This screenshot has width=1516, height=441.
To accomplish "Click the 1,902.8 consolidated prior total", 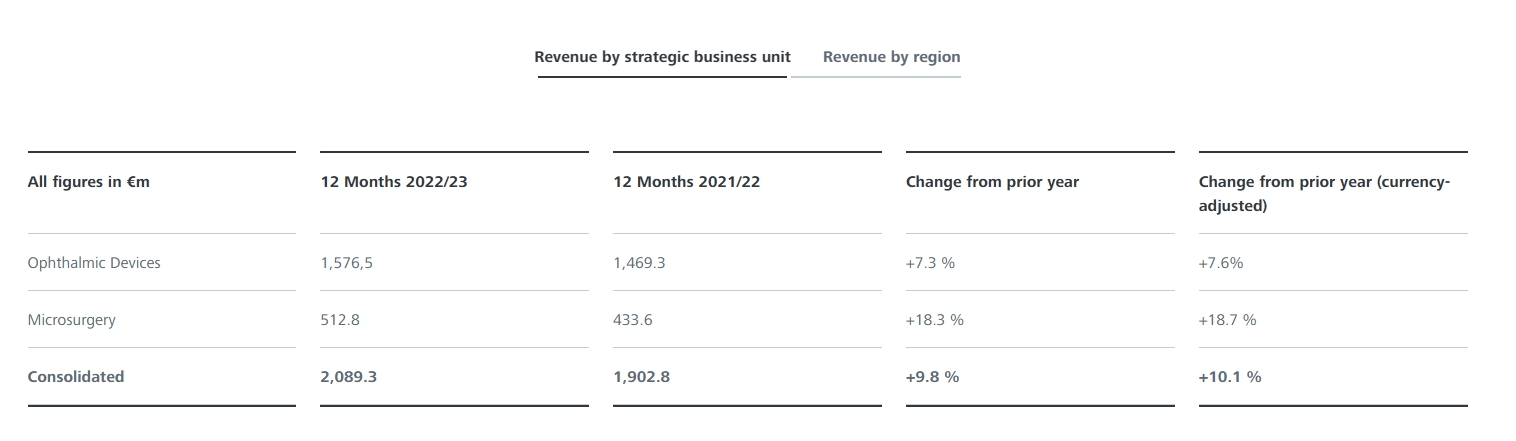I will (641, 377).
